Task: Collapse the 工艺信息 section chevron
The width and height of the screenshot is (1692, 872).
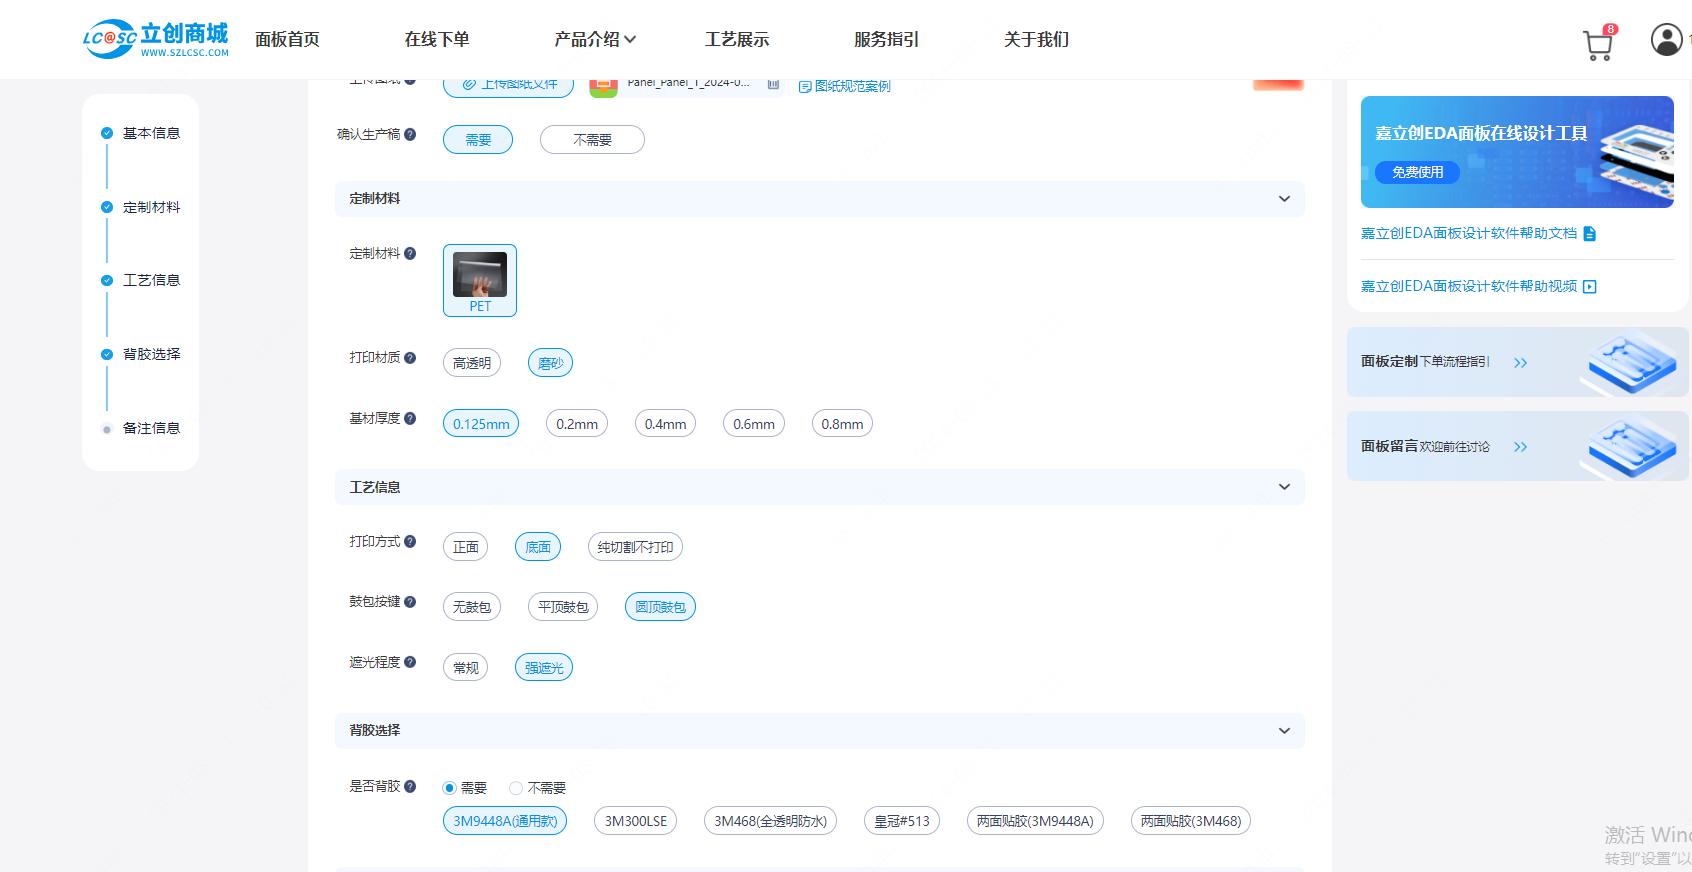Action: pyautogui.click(x=1284, y=487)
